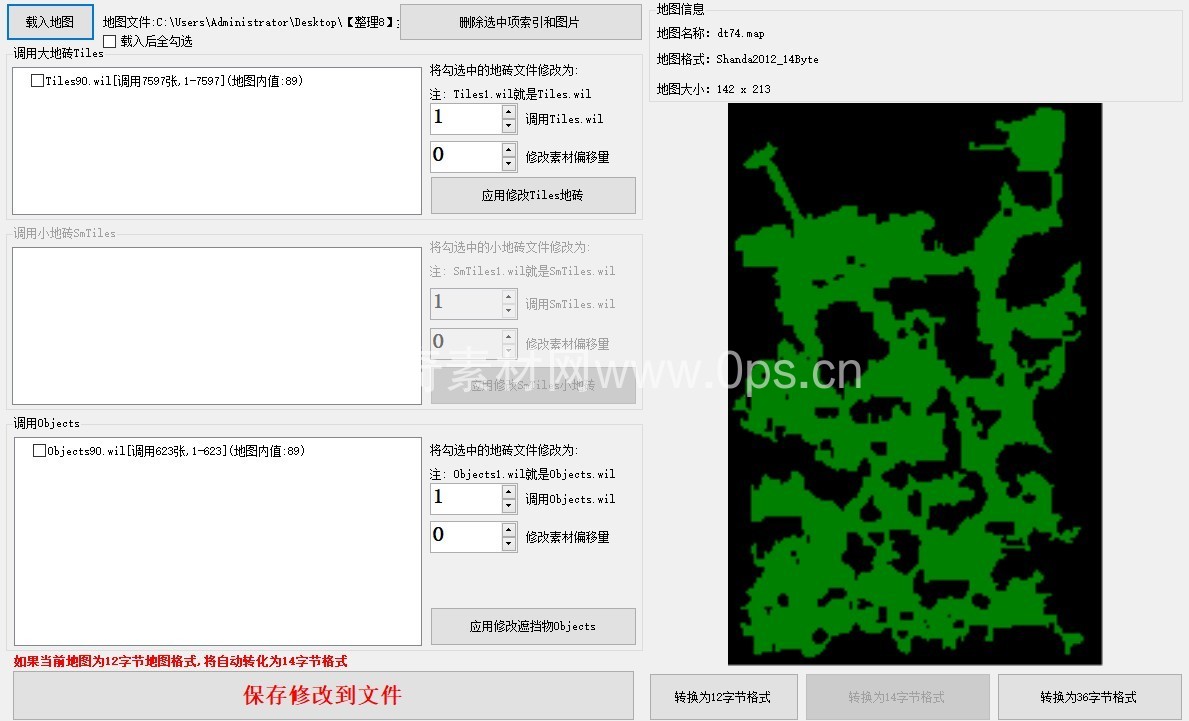Increase the 调用Tiles.wil spinner value
1189x721 pixels.
click(509, 112)
